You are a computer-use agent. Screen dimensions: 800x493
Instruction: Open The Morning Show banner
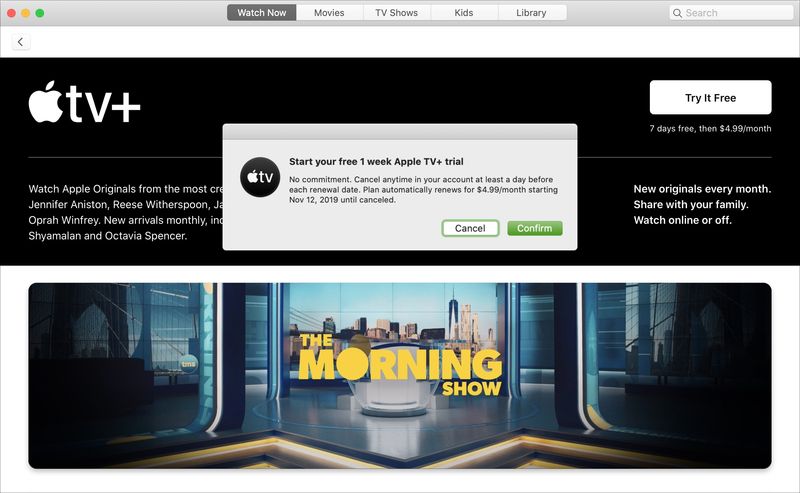click(x=400, y=376)
